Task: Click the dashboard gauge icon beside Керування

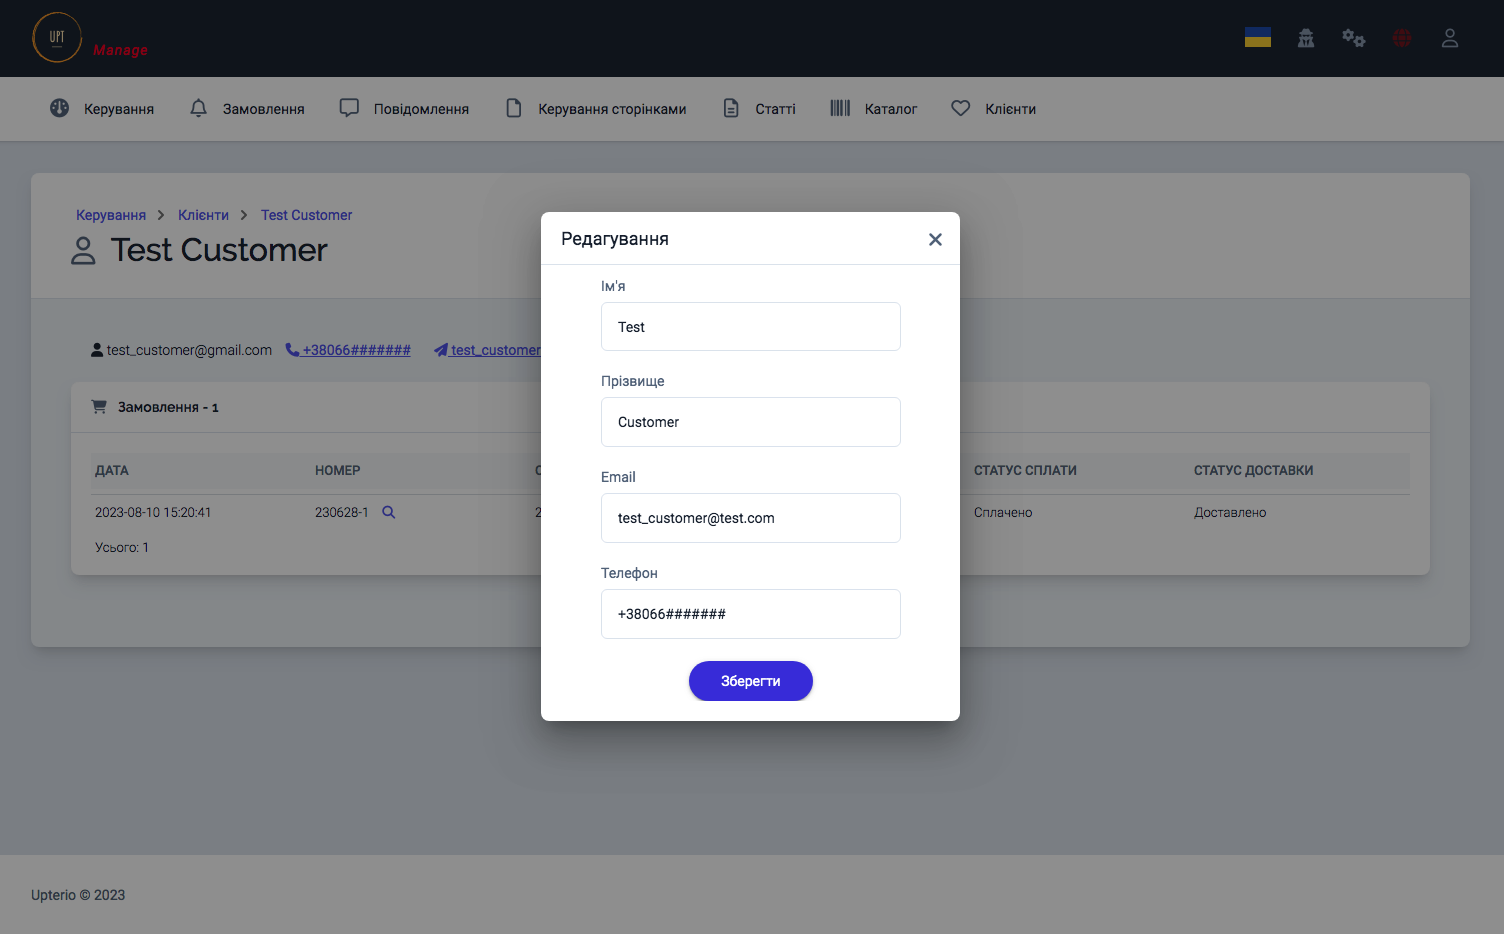Action: (60, 108)
